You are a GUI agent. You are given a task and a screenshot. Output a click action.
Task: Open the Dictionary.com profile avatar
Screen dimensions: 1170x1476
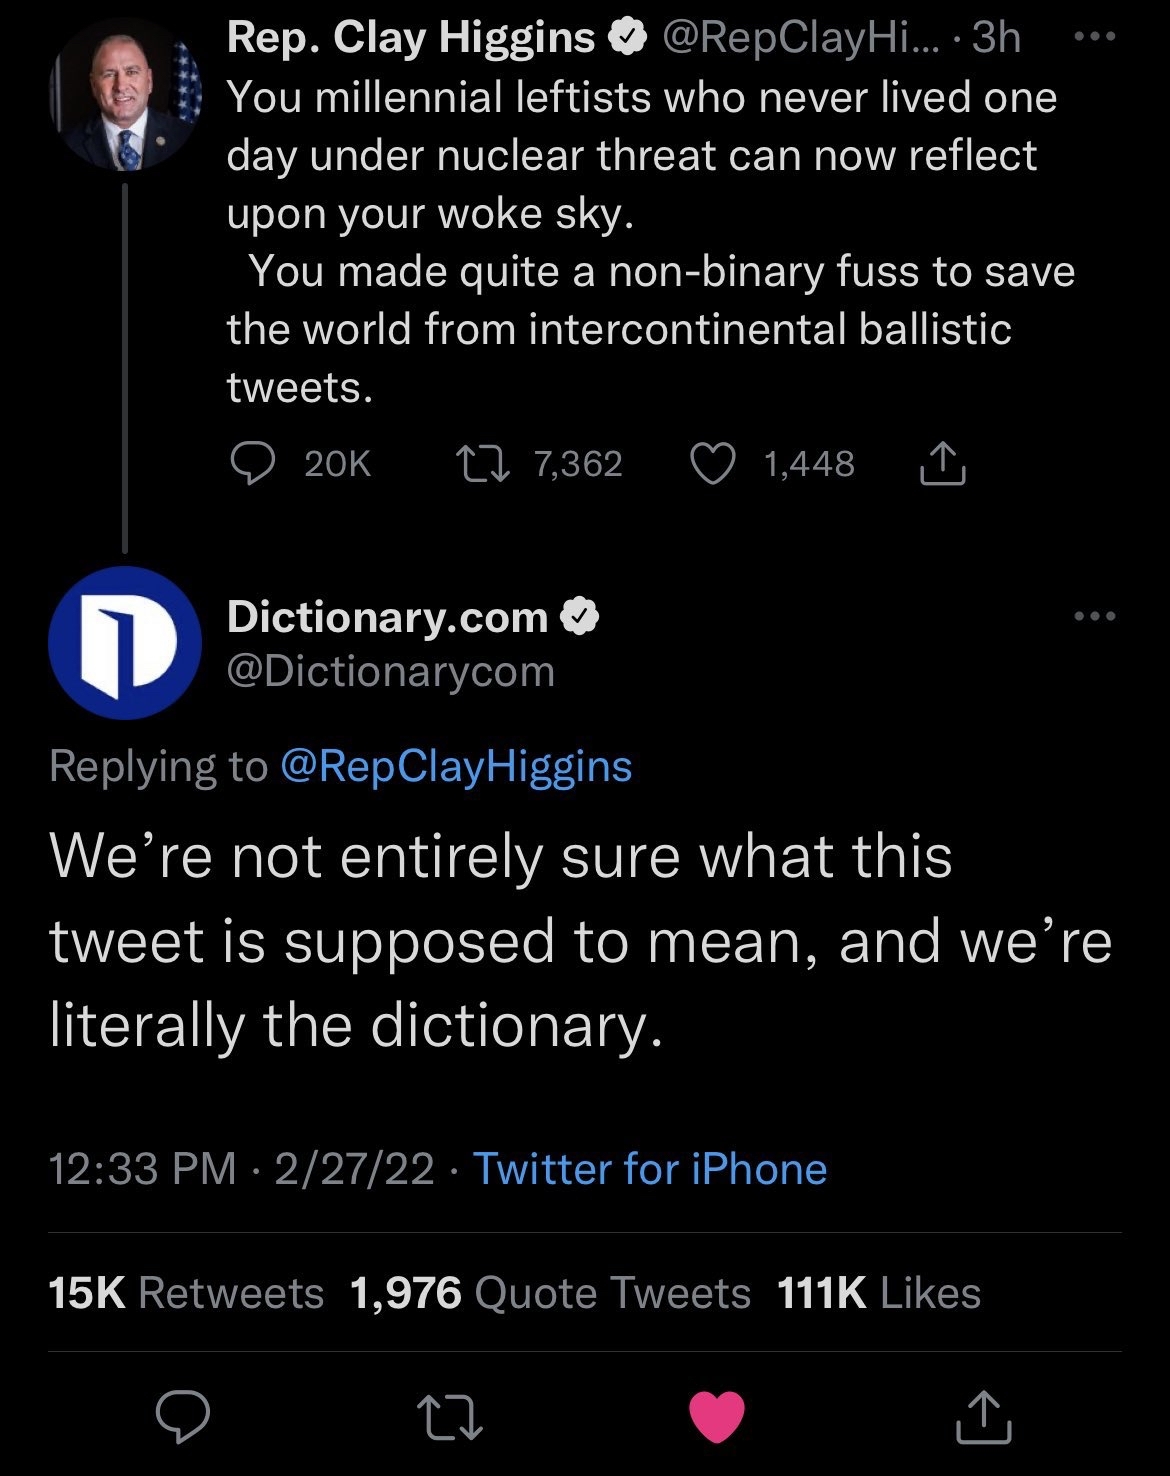(x=125, y=643)
